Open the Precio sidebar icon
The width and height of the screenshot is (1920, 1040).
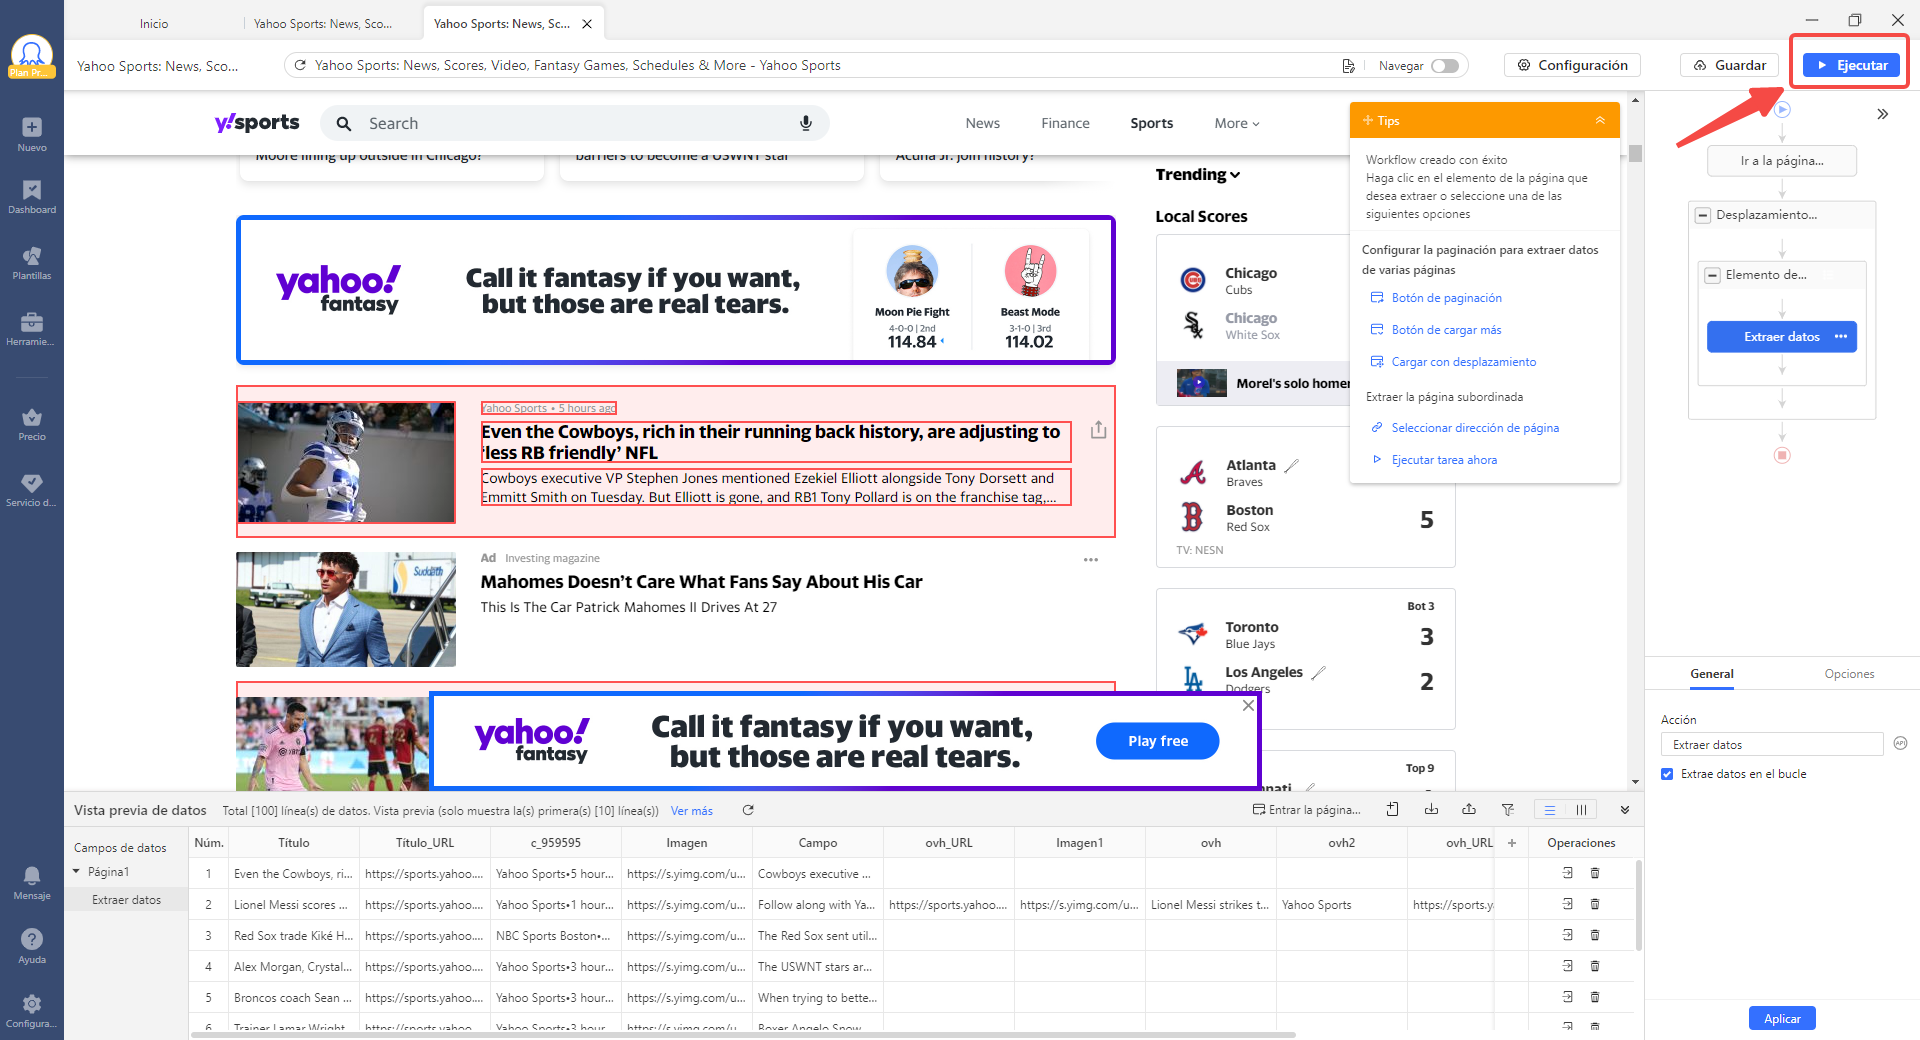[32, 418]
